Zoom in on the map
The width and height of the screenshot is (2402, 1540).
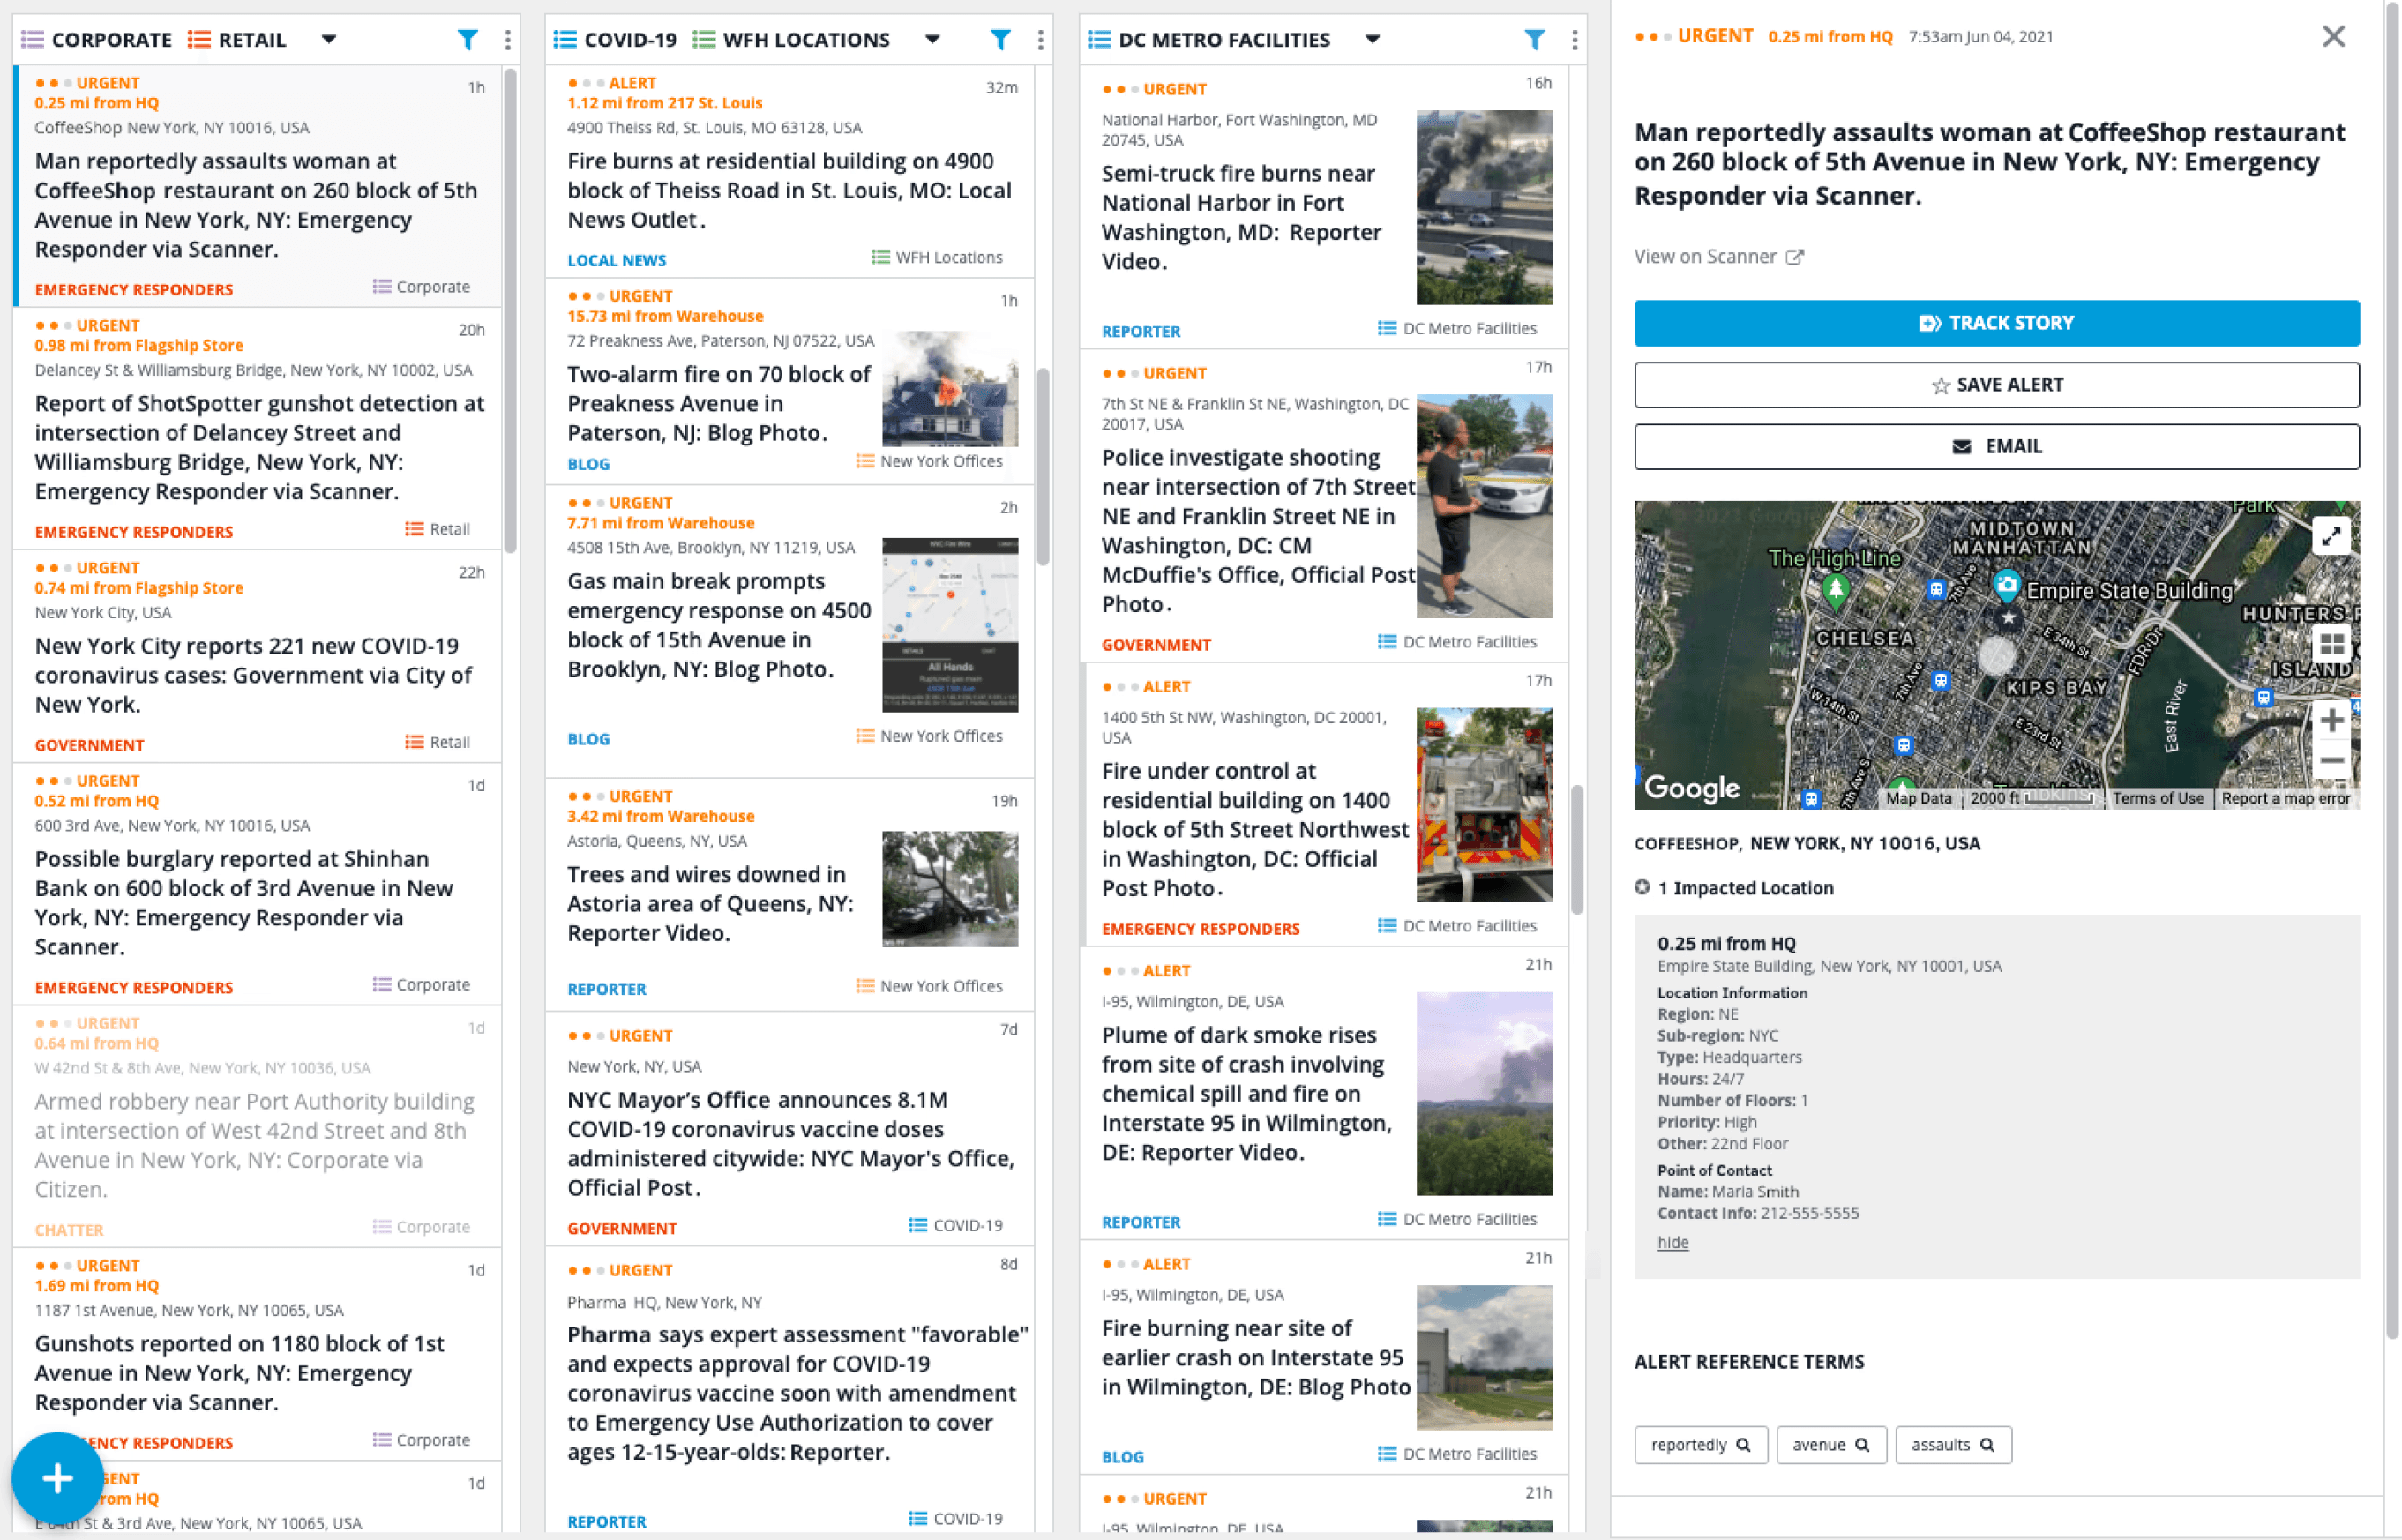tap(2331, 720)
